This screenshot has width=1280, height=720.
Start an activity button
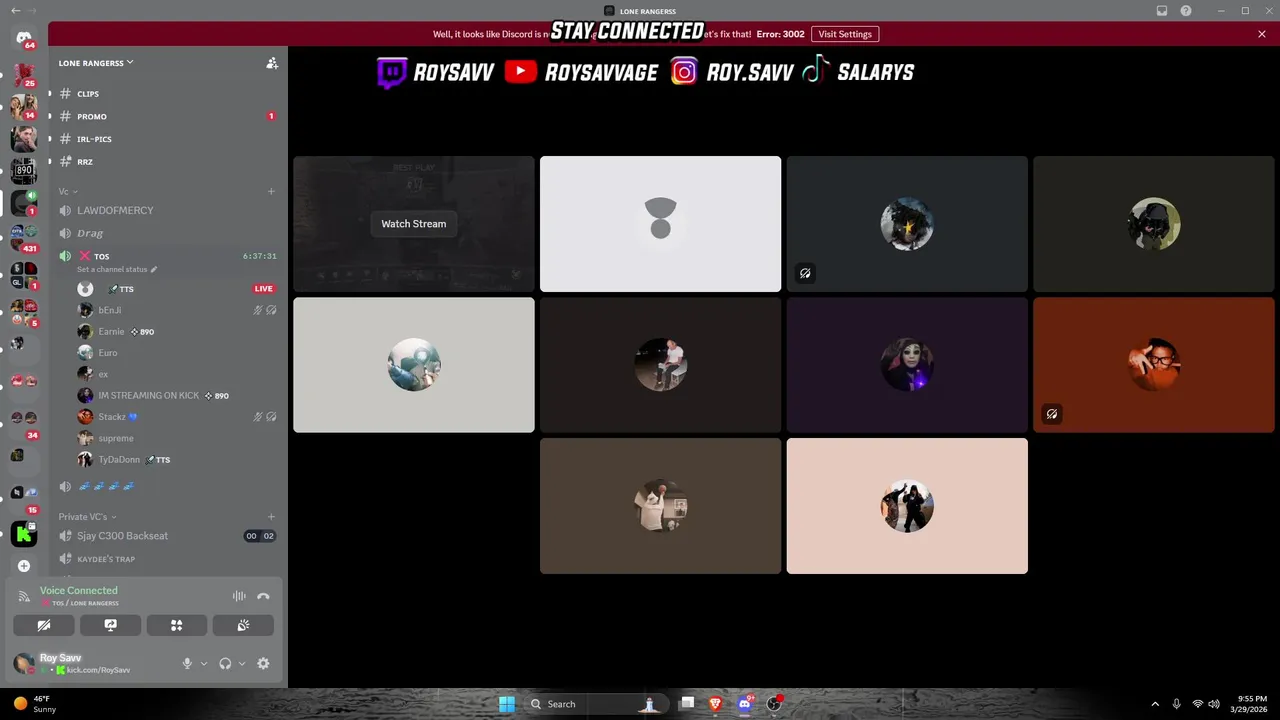pos(177,625)
